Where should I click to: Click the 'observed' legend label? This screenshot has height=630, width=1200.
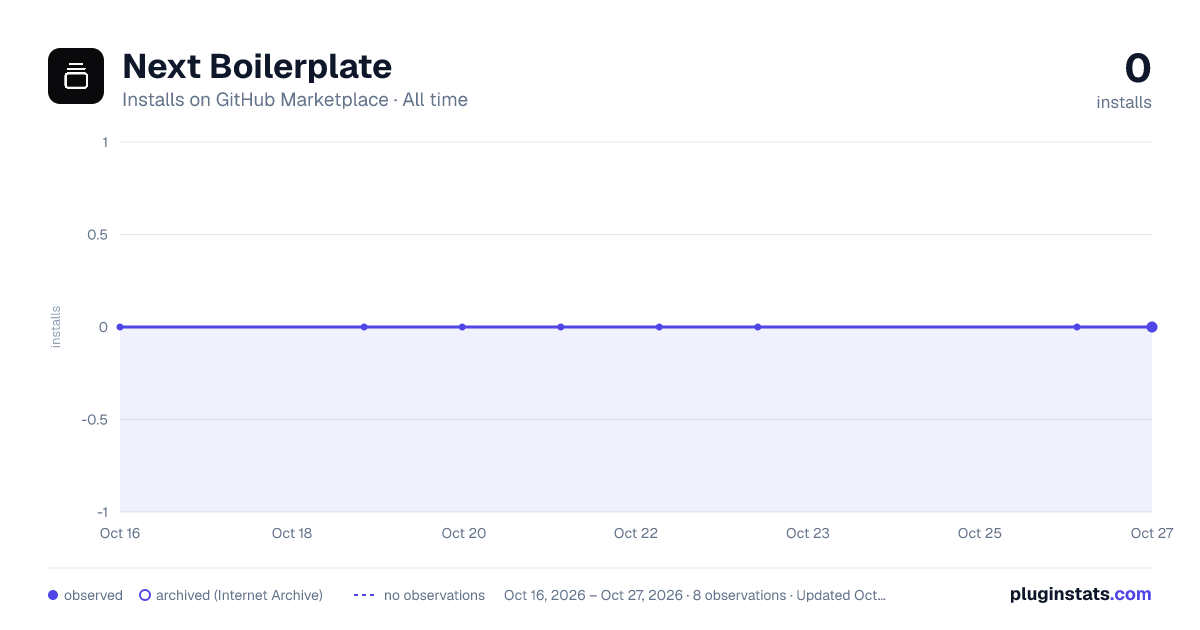pos(93,595)
